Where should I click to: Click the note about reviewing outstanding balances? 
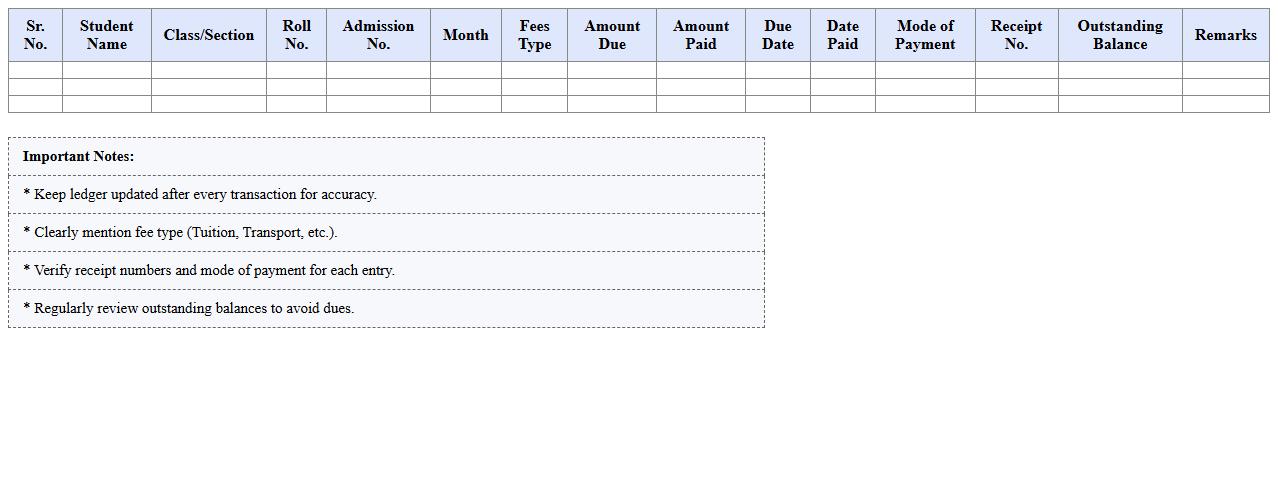coord(188,309)
